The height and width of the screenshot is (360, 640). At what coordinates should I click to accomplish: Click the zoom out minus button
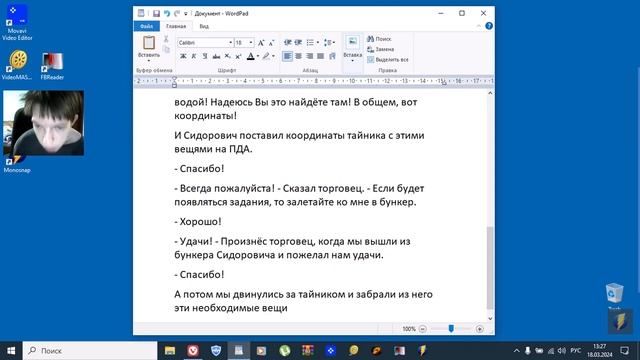422,329
